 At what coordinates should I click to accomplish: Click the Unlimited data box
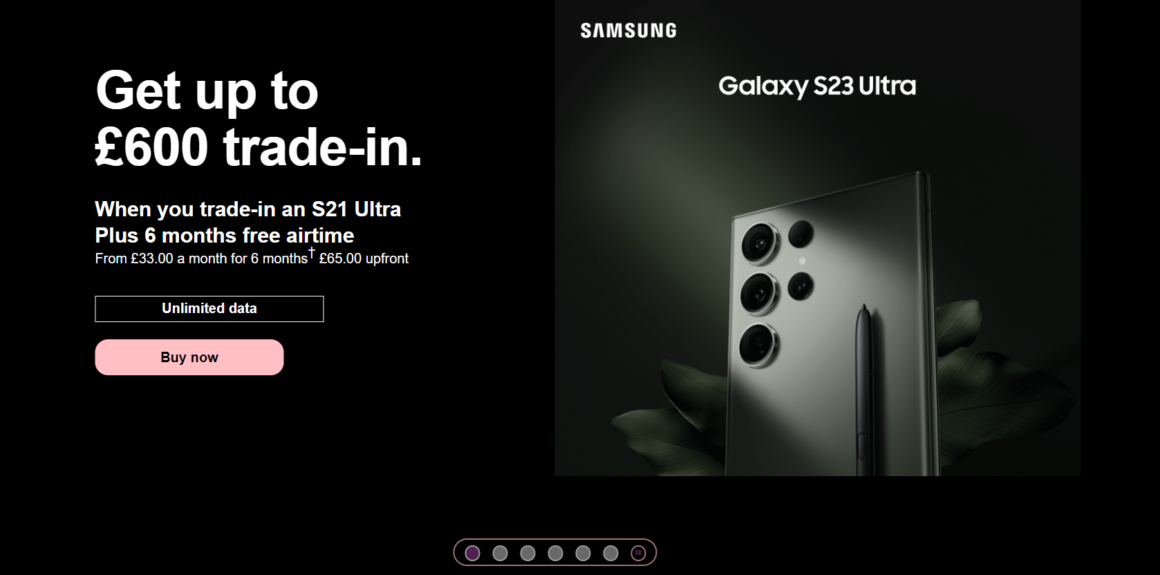point(209,309)
